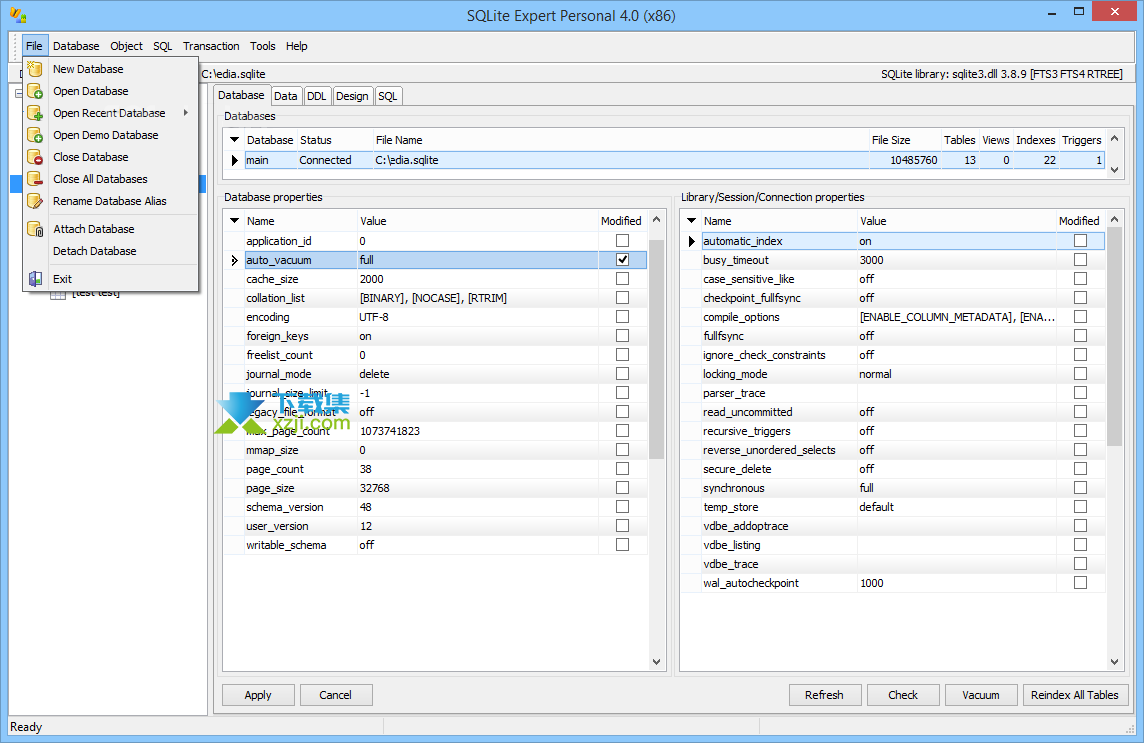Click Reindex All Tables button
This screenshot has width=1144, height=743.
click(x=1075, y=695)
